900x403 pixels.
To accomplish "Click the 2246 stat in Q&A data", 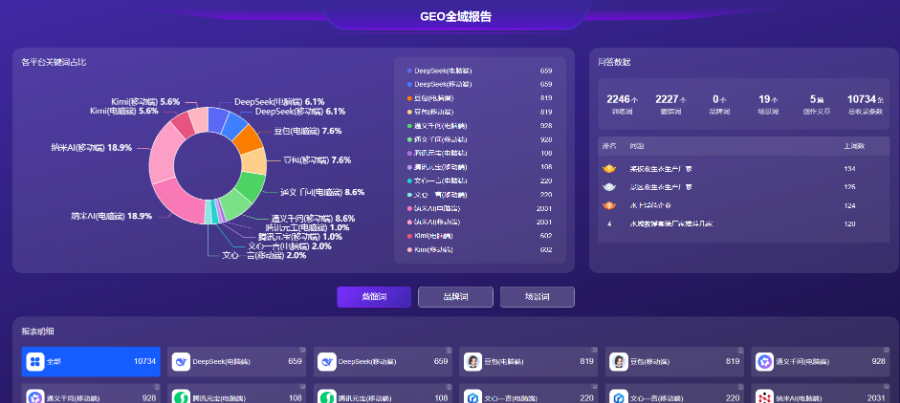I will tap(621, 104).
